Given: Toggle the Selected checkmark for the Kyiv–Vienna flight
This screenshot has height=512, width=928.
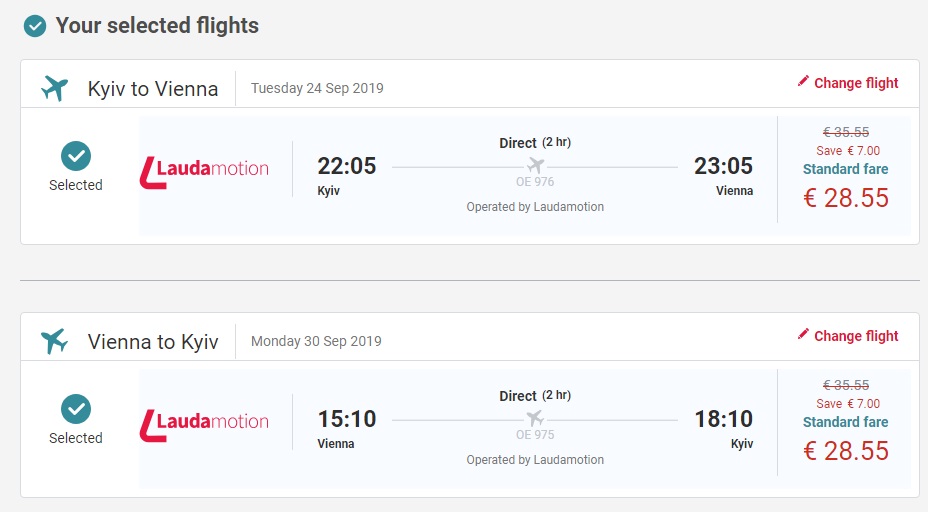Looking at the screenshot, I should pyautogui.click(x=76, y=155).
